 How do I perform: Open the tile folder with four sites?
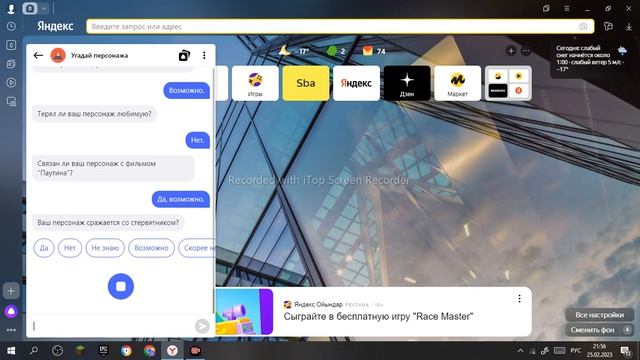click(508, 83)
